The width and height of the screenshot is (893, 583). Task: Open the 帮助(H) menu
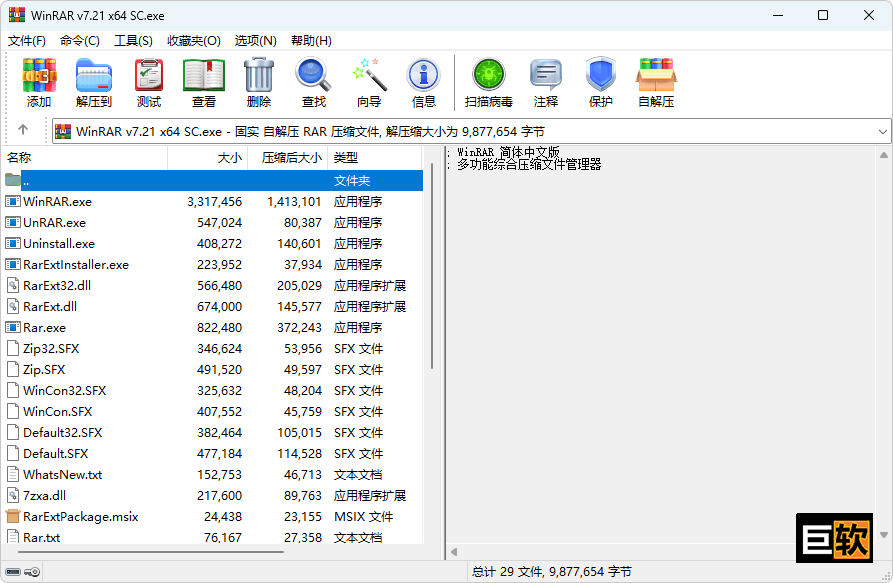[x=311, y=40]
